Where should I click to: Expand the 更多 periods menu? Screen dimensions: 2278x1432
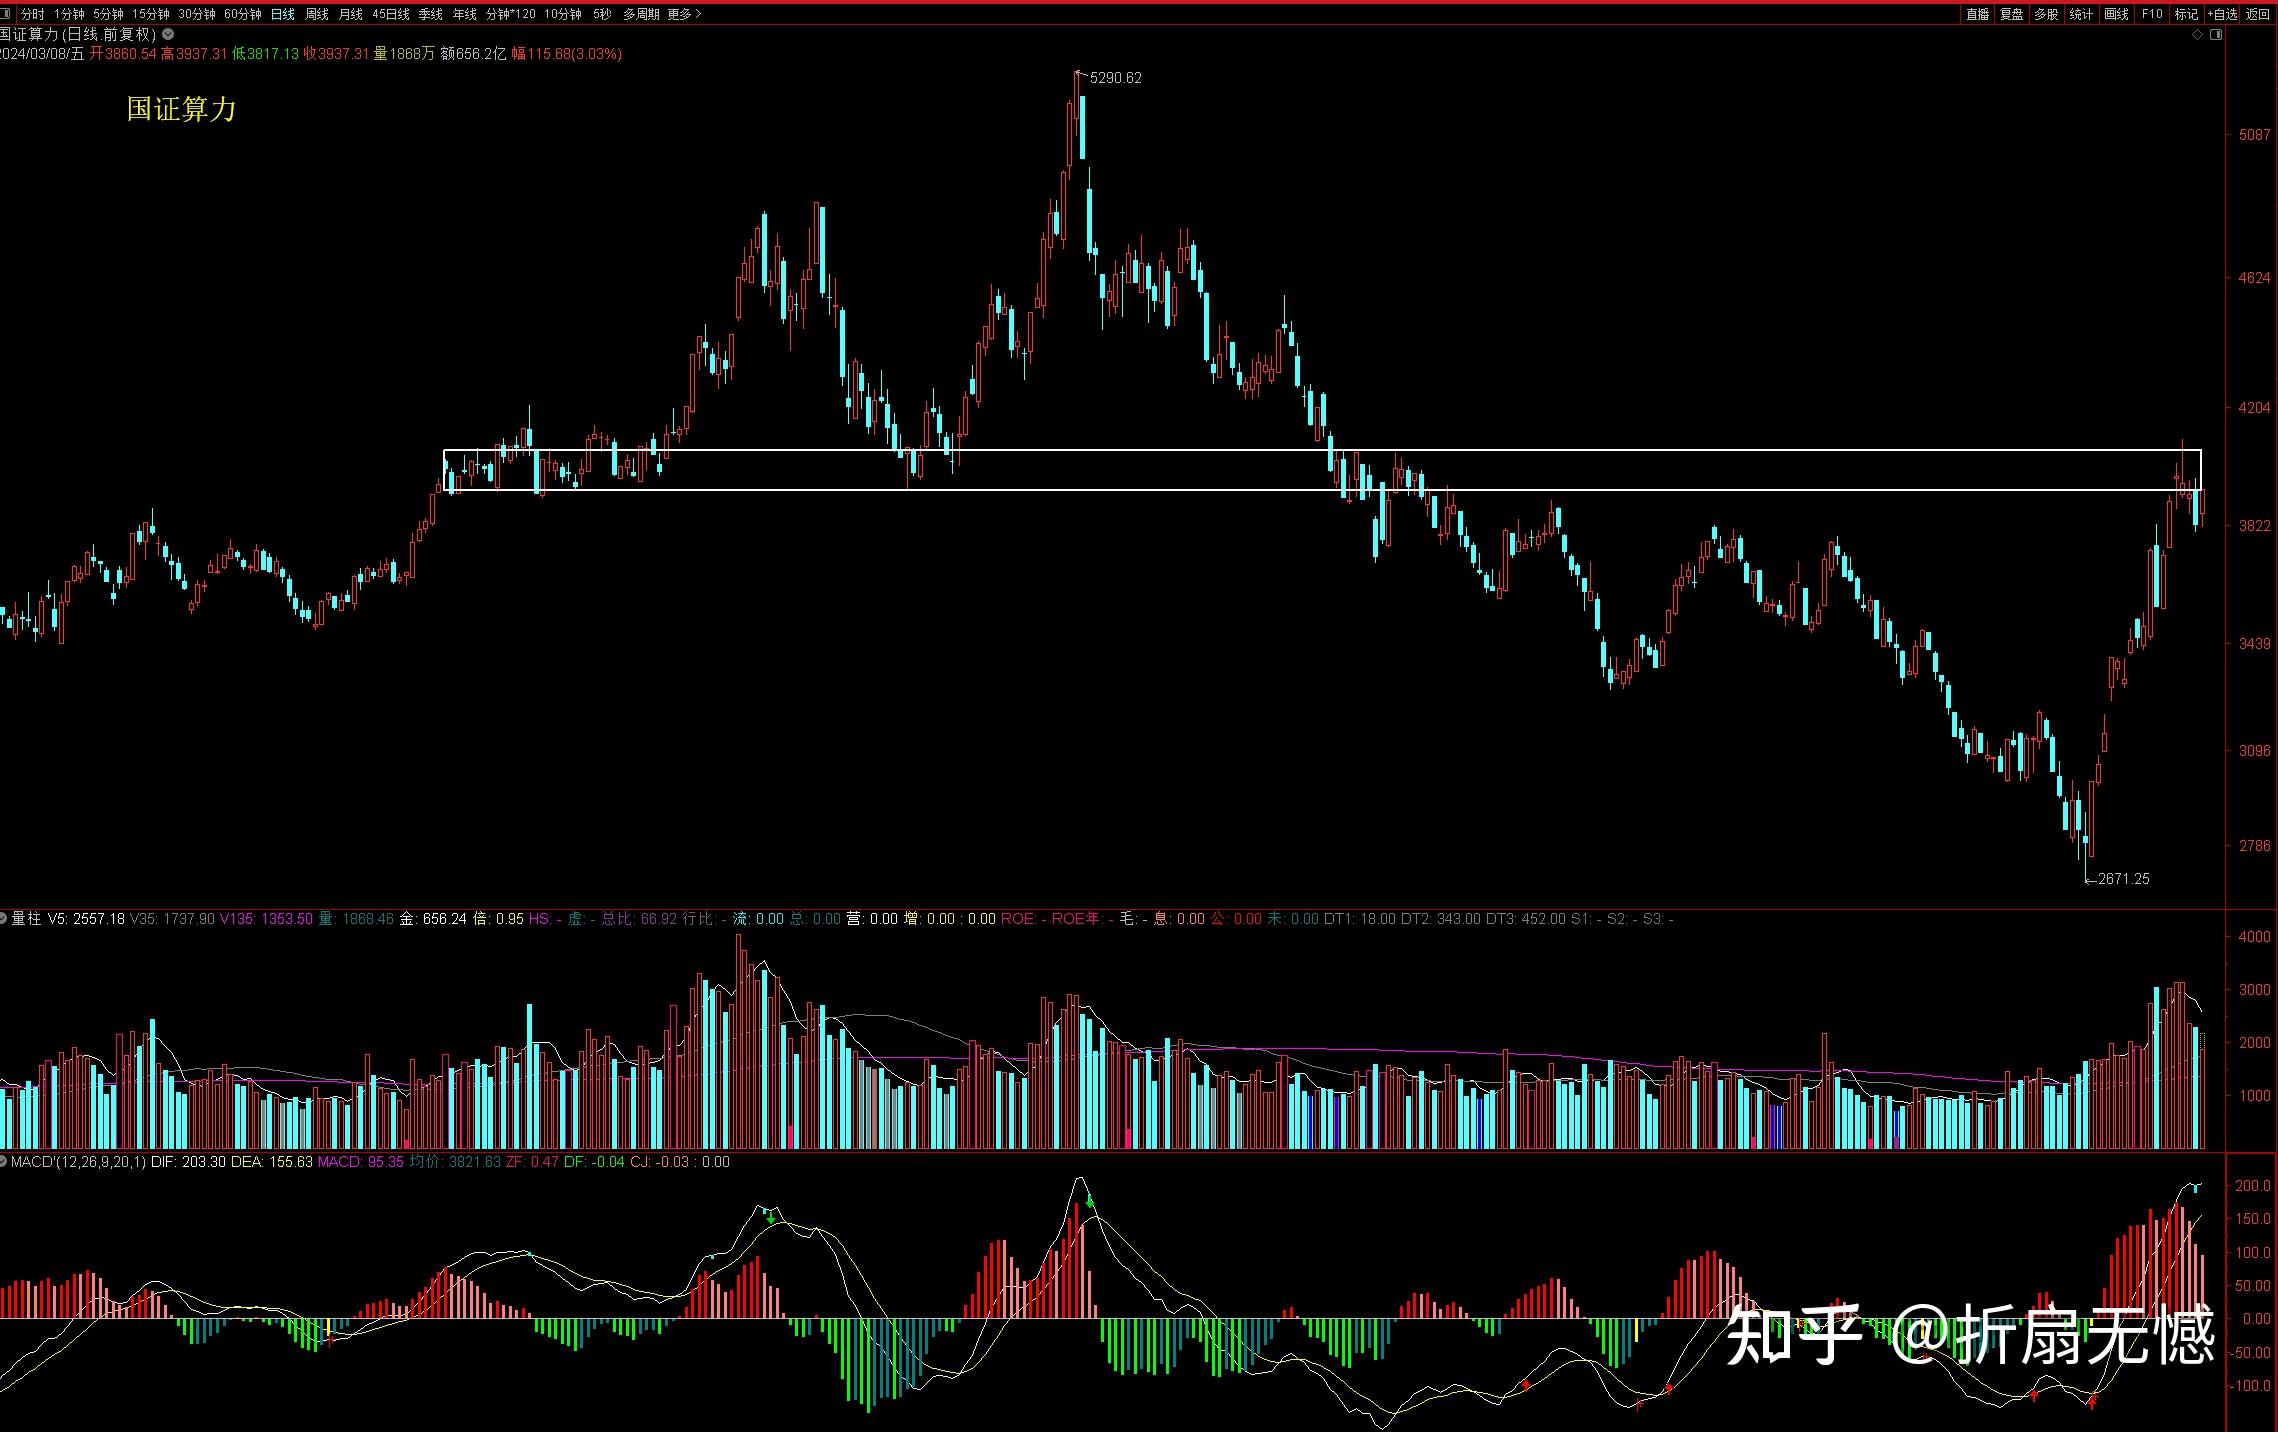coord(684,14)
